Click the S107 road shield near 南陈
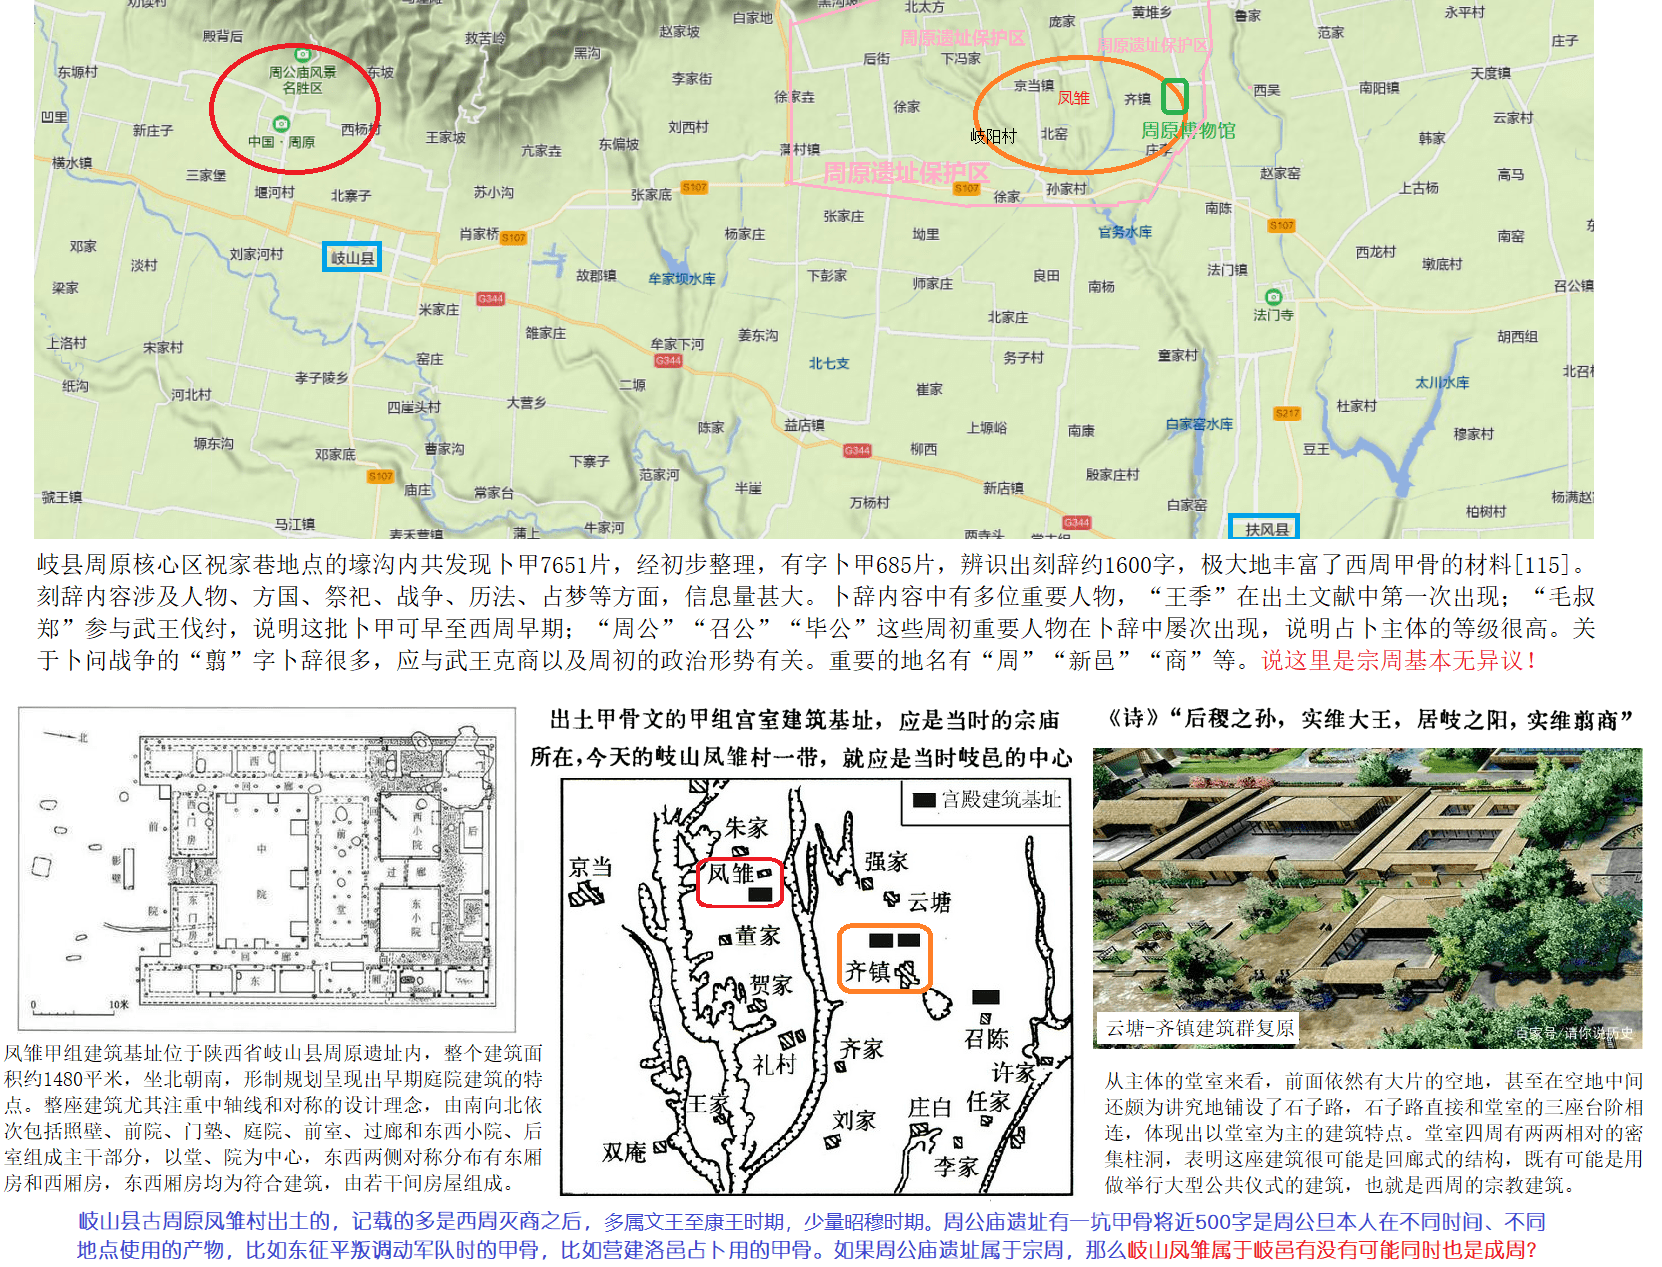1662x1267 pixels. tap(1281, 225)
